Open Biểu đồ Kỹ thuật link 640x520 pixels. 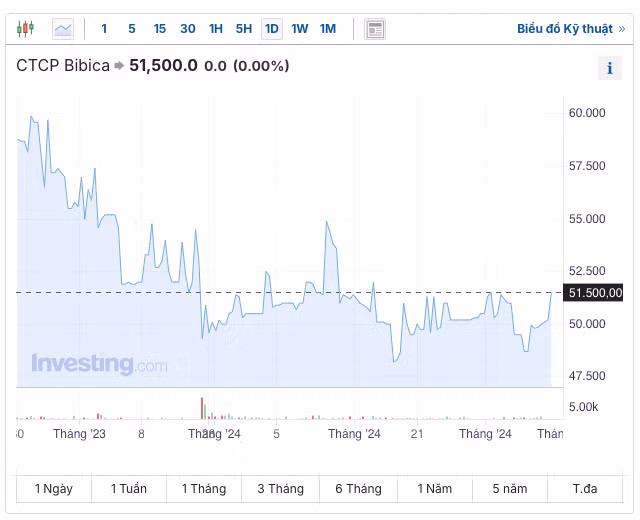[570, 29]
